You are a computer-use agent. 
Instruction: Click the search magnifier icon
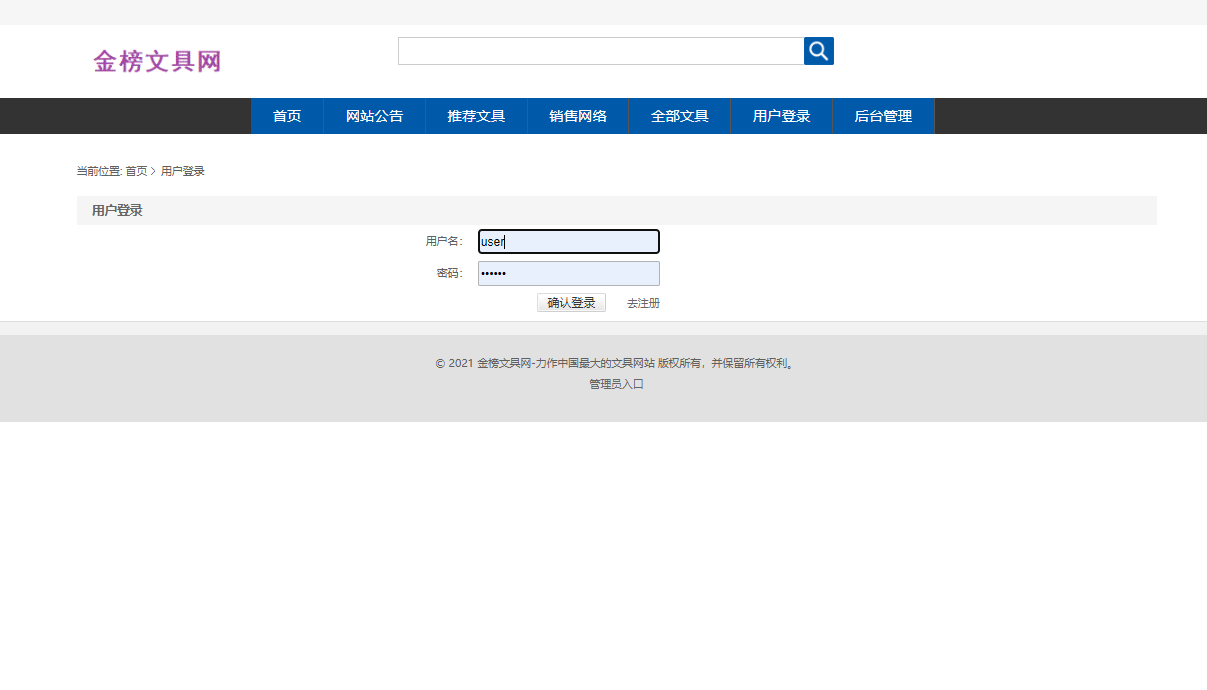click(818, 50)
